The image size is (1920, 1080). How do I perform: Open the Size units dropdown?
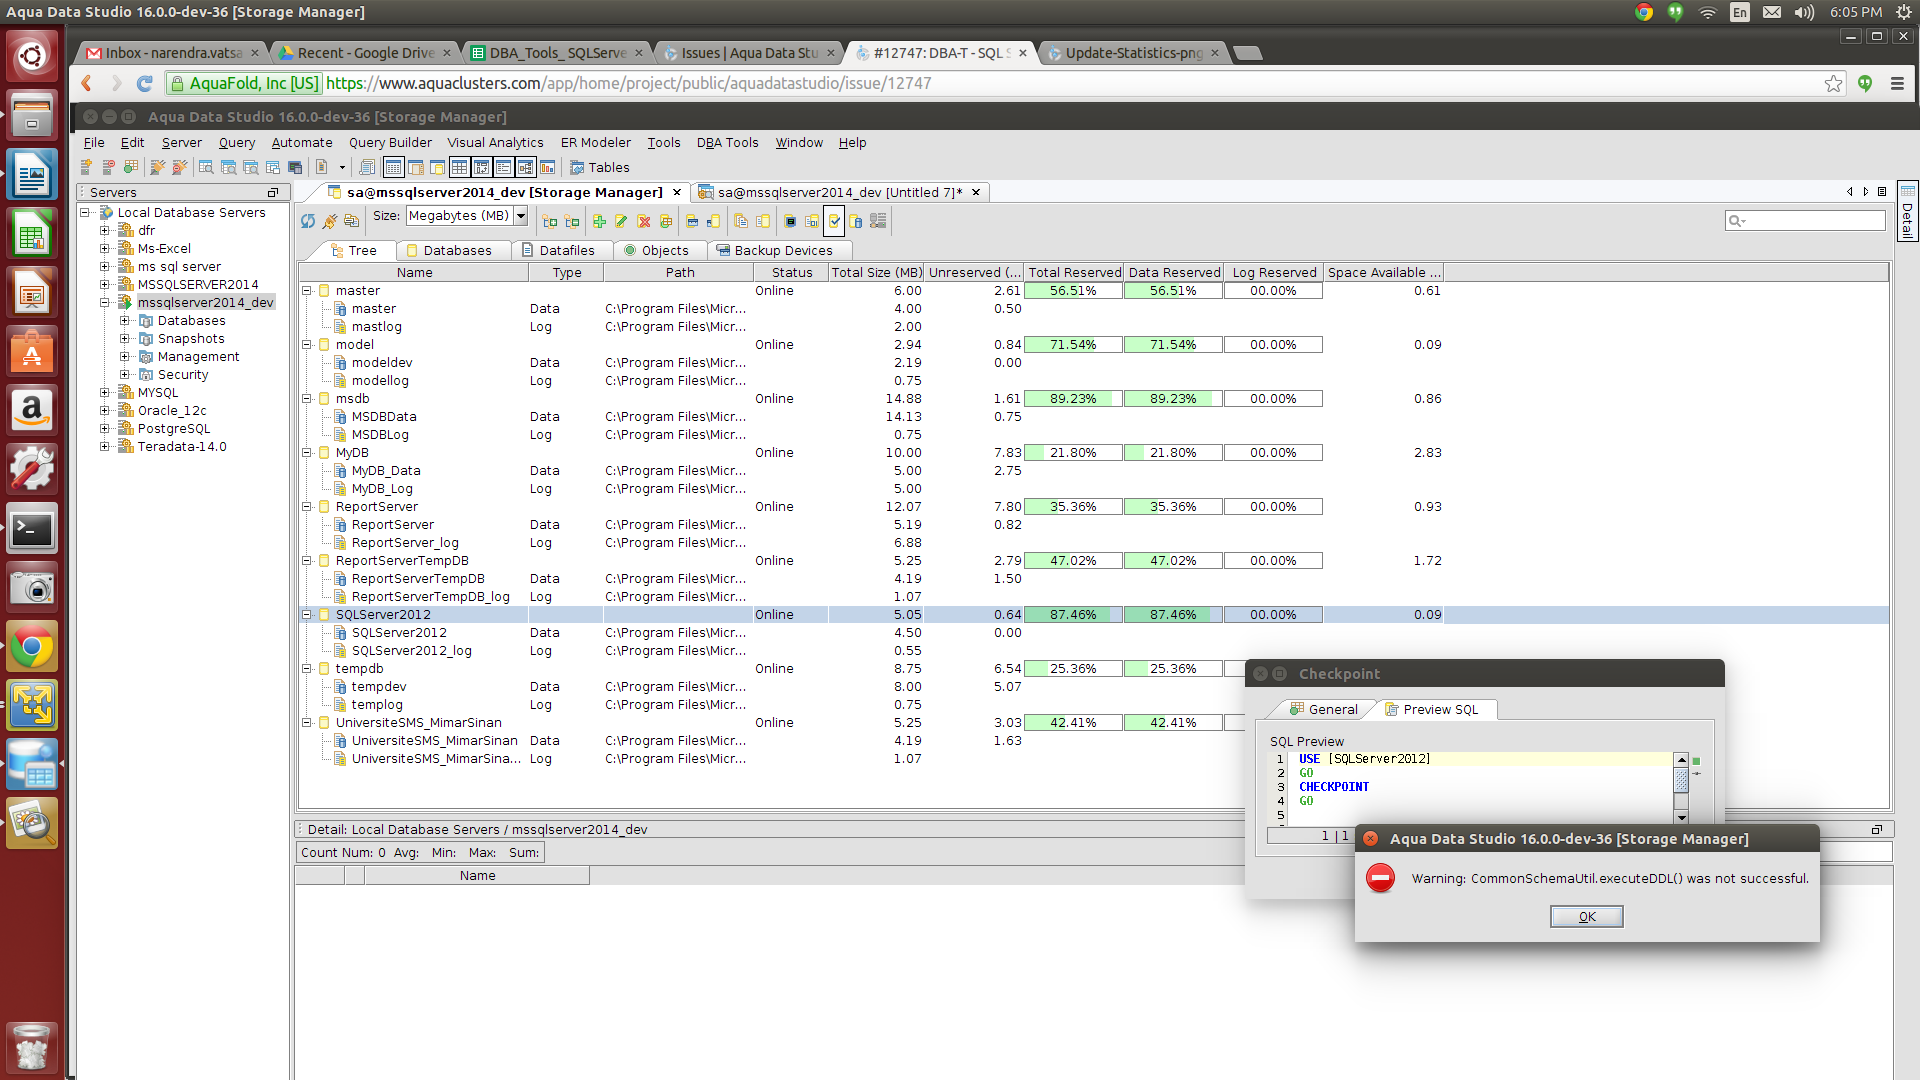(521, 216)
